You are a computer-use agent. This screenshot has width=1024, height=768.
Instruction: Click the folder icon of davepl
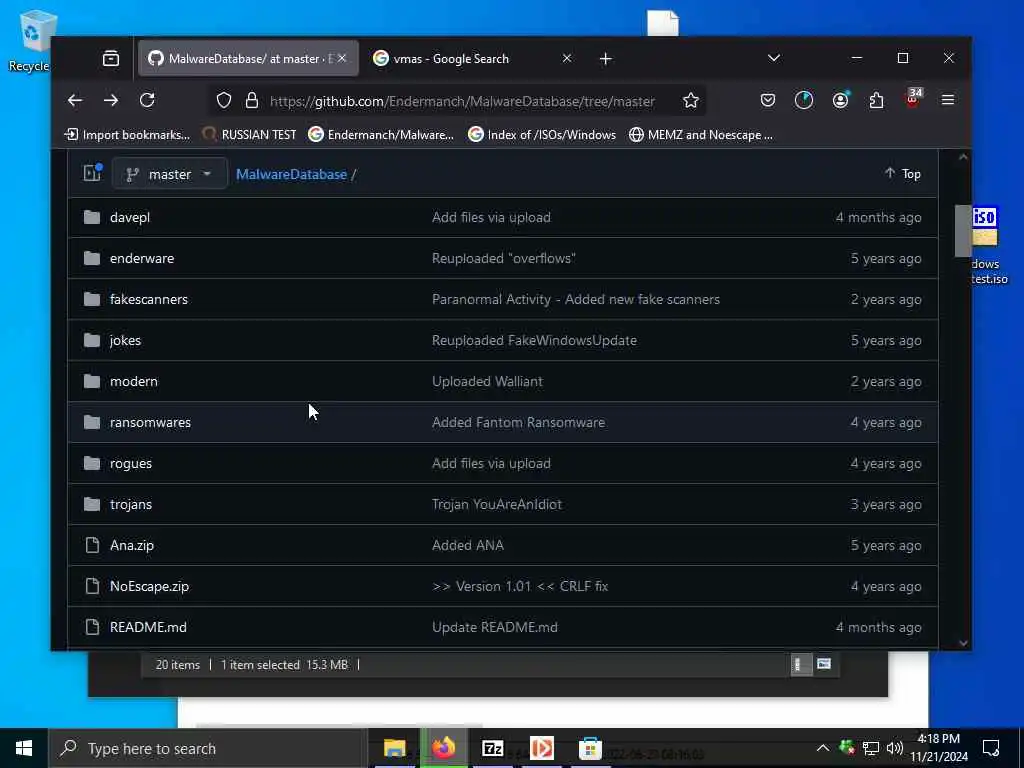(x=92, y=217)
